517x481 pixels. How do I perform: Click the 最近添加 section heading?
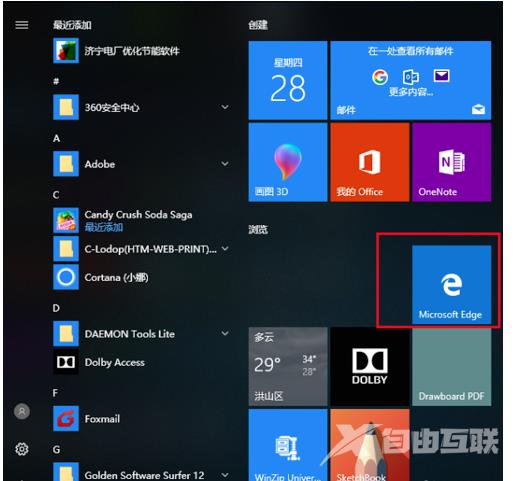[x=72, y=25]
